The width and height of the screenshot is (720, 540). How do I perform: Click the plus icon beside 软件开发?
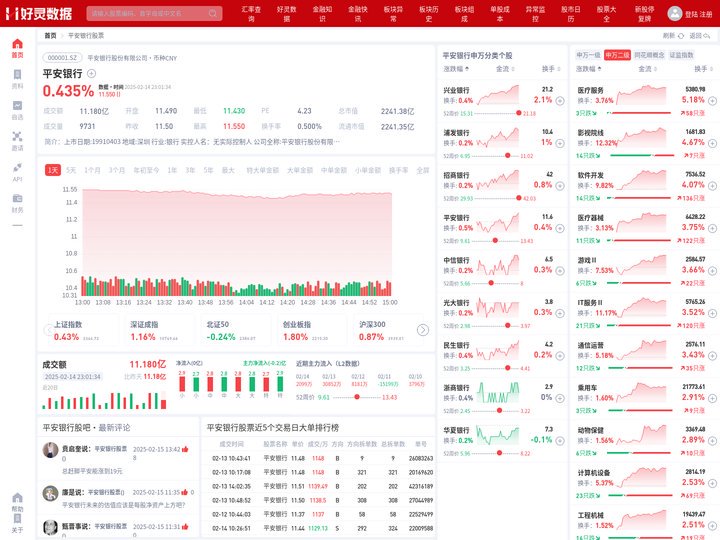(712, 186)
